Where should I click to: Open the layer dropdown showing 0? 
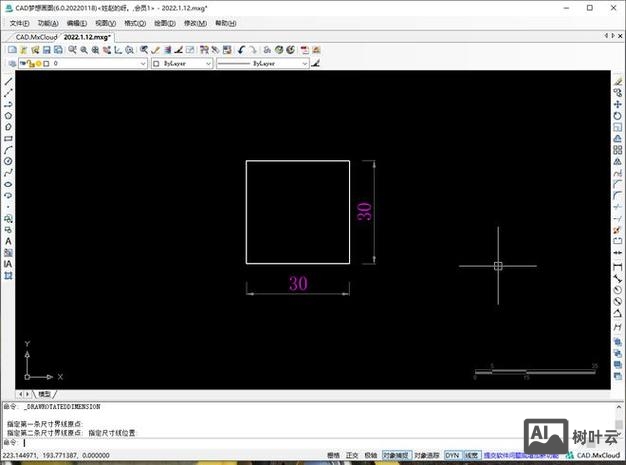[x=98, y=63]
